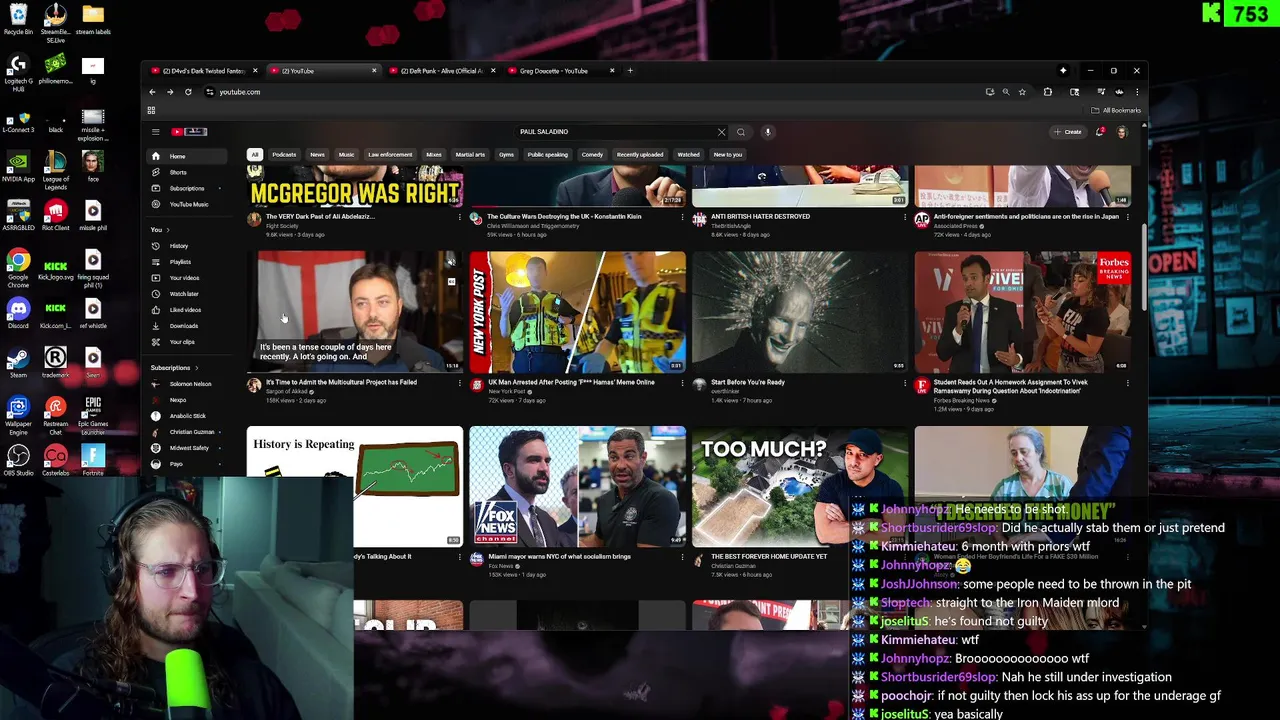Toggle captions on Sargon of Akkad preview
Viewport: 1280px width, 720px height.
tap(451, 282)
